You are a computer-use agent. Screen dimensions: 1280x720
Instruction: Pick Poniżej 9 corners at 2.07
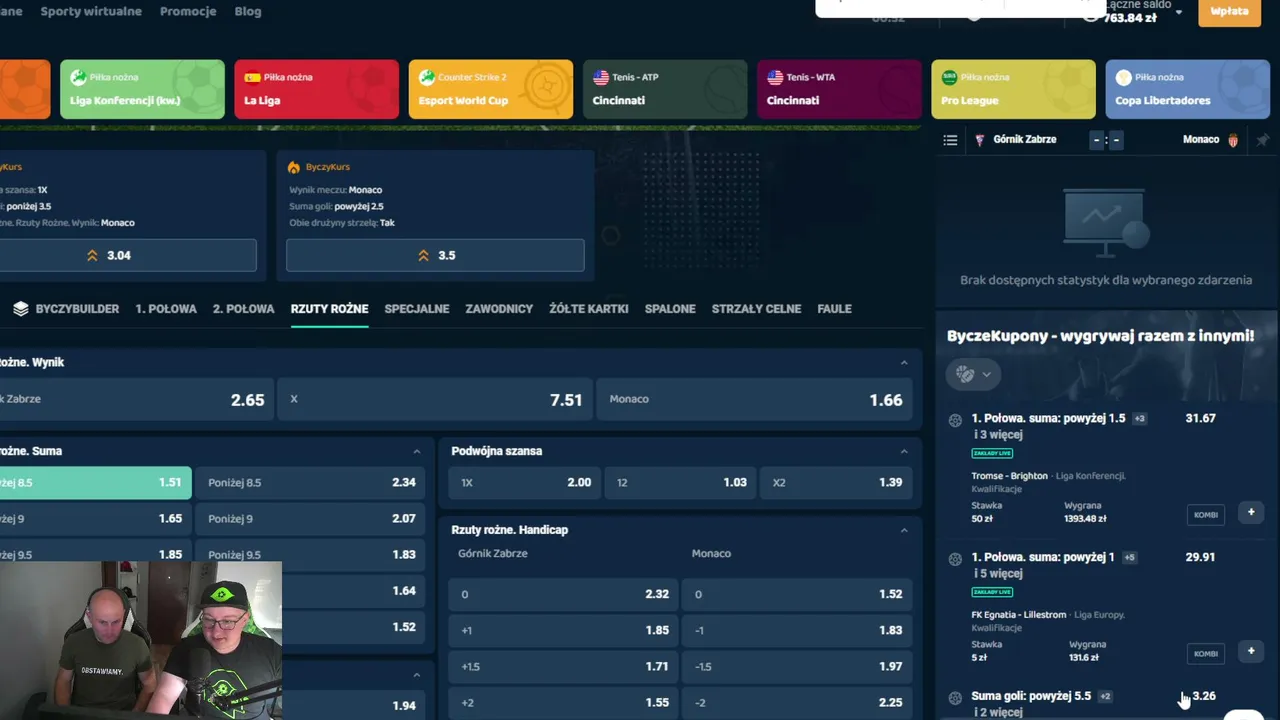[311, 519]
